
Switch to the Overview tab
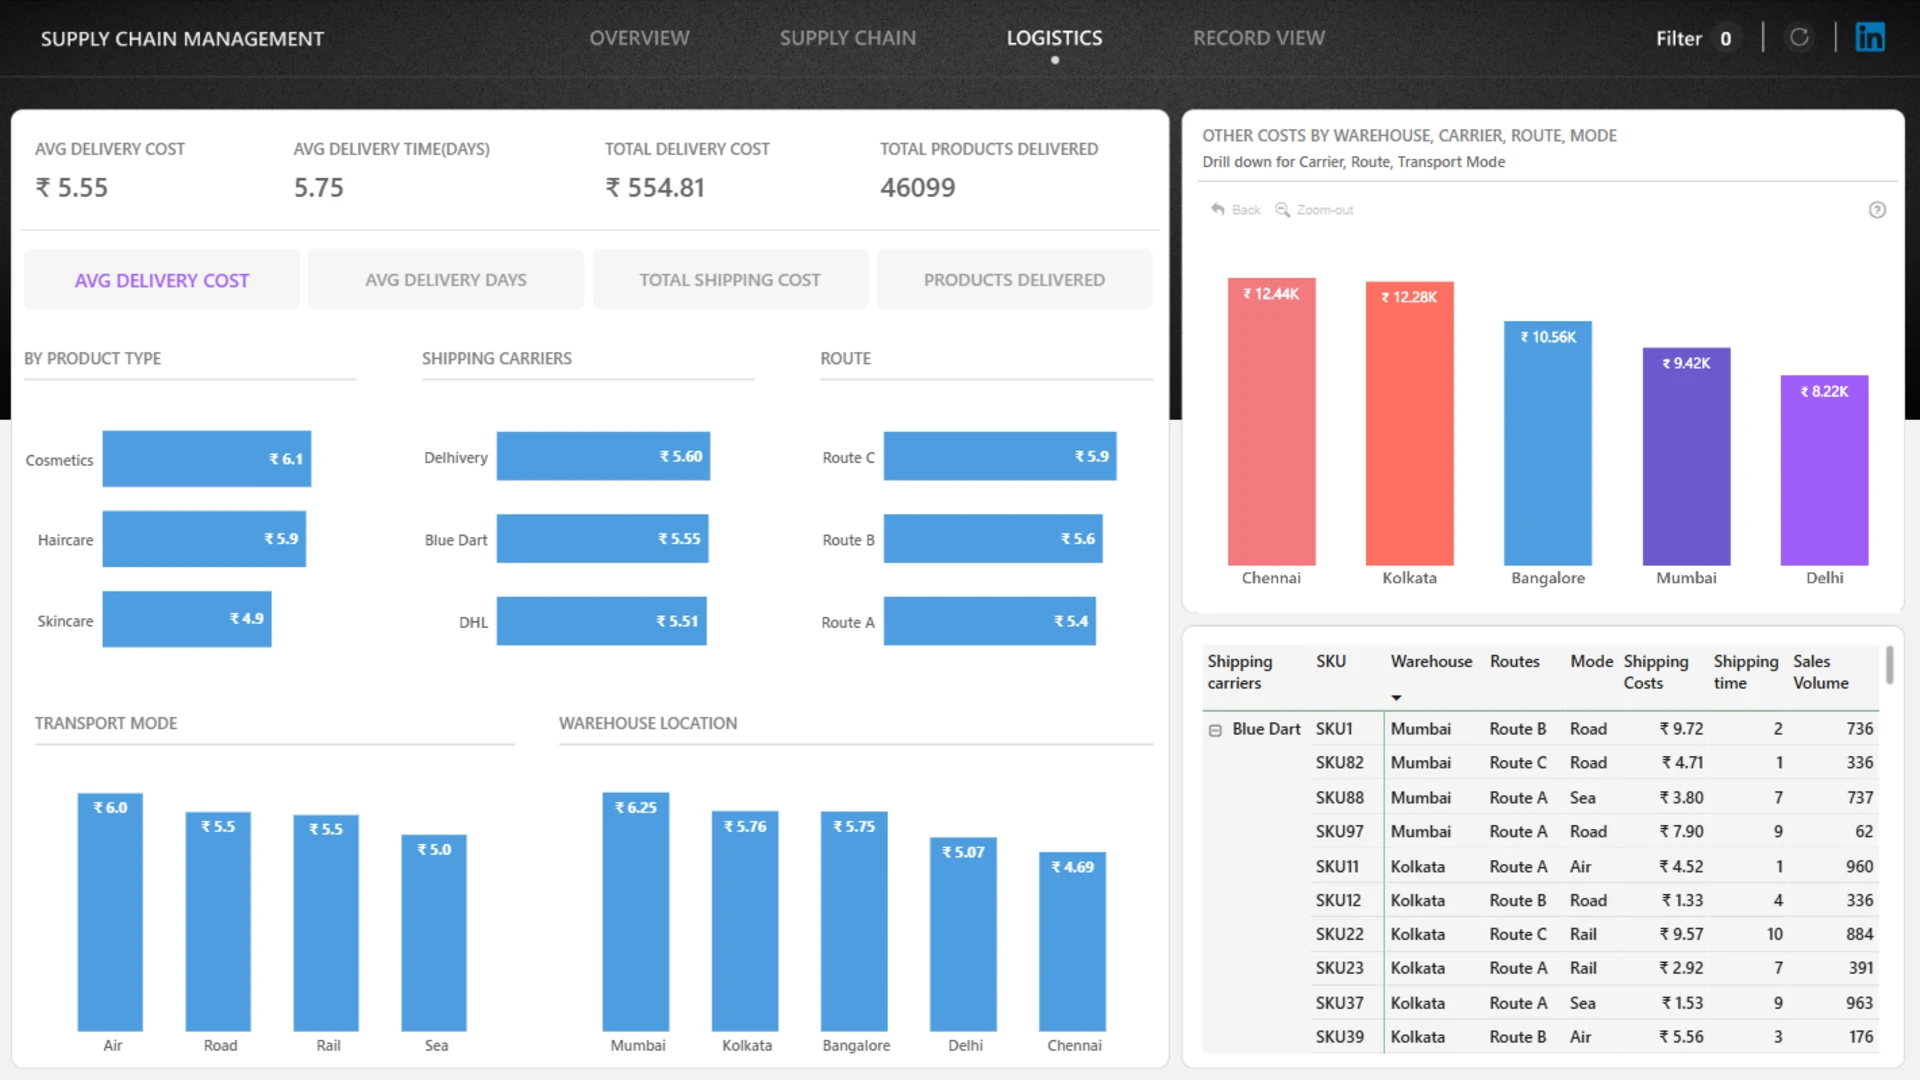pos(639,38)
